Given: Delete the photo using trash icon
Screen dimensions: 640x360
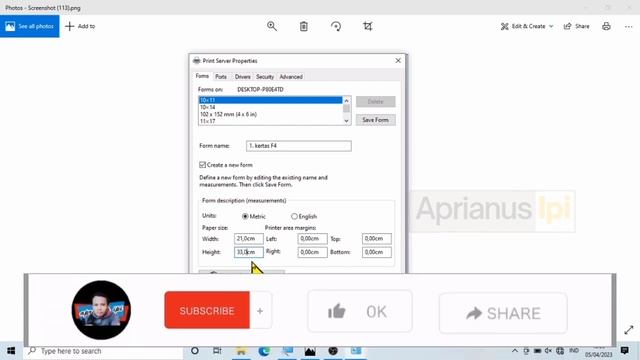Looking at the screenshot, I should coord(304,26).
